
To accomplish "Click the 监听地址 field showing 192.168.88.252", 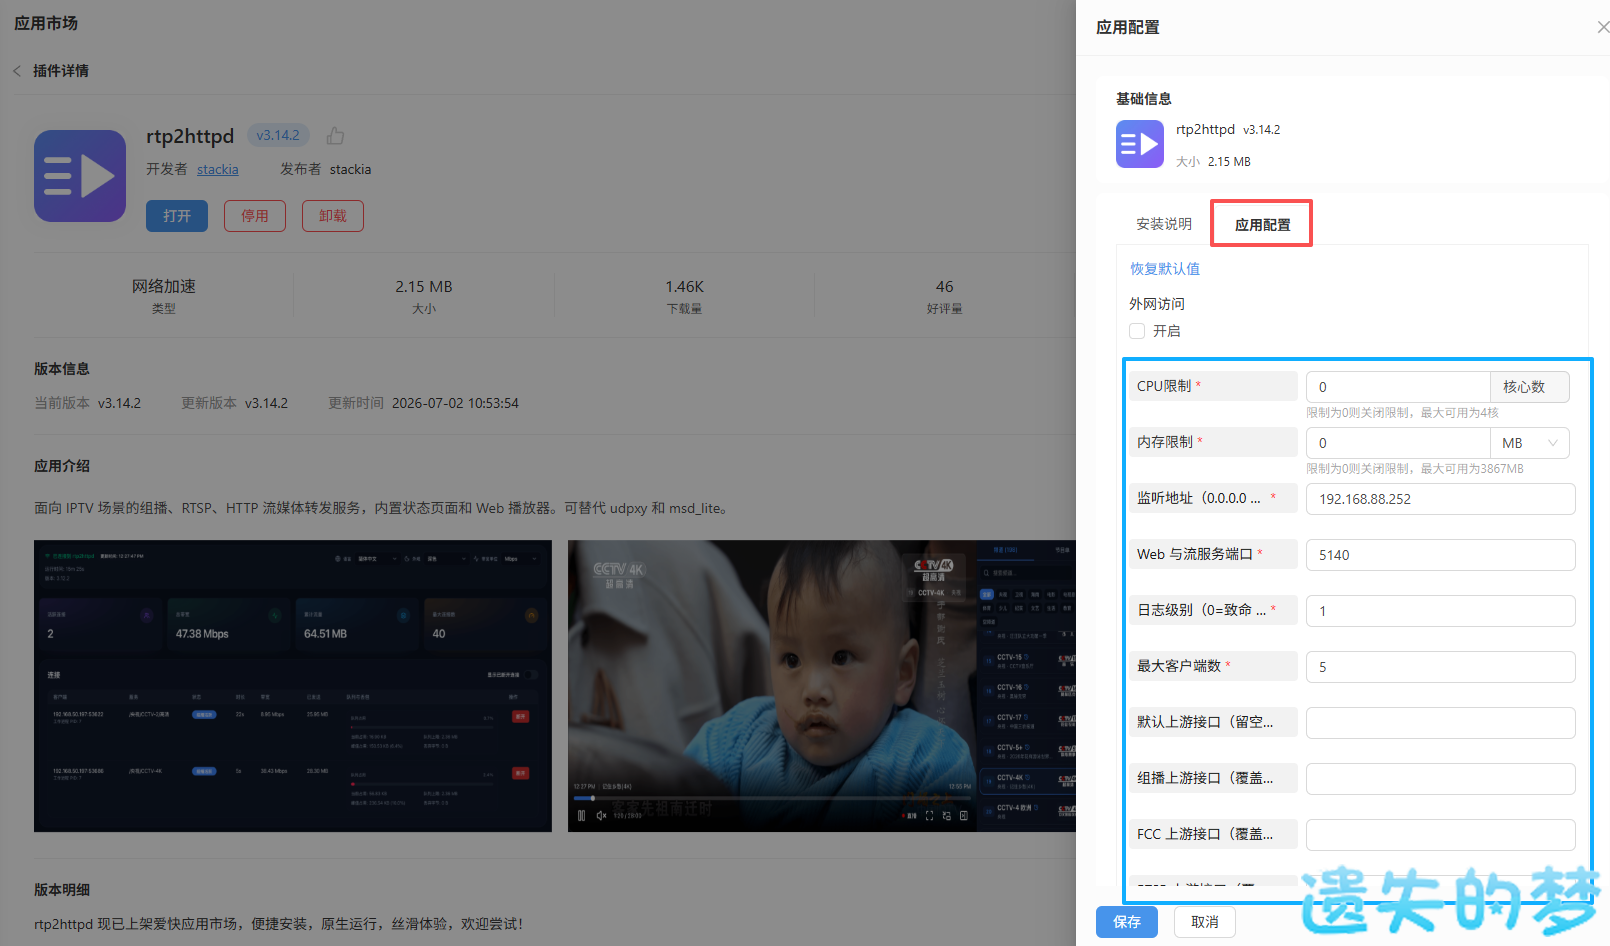I will click(x=1441, y=499).
